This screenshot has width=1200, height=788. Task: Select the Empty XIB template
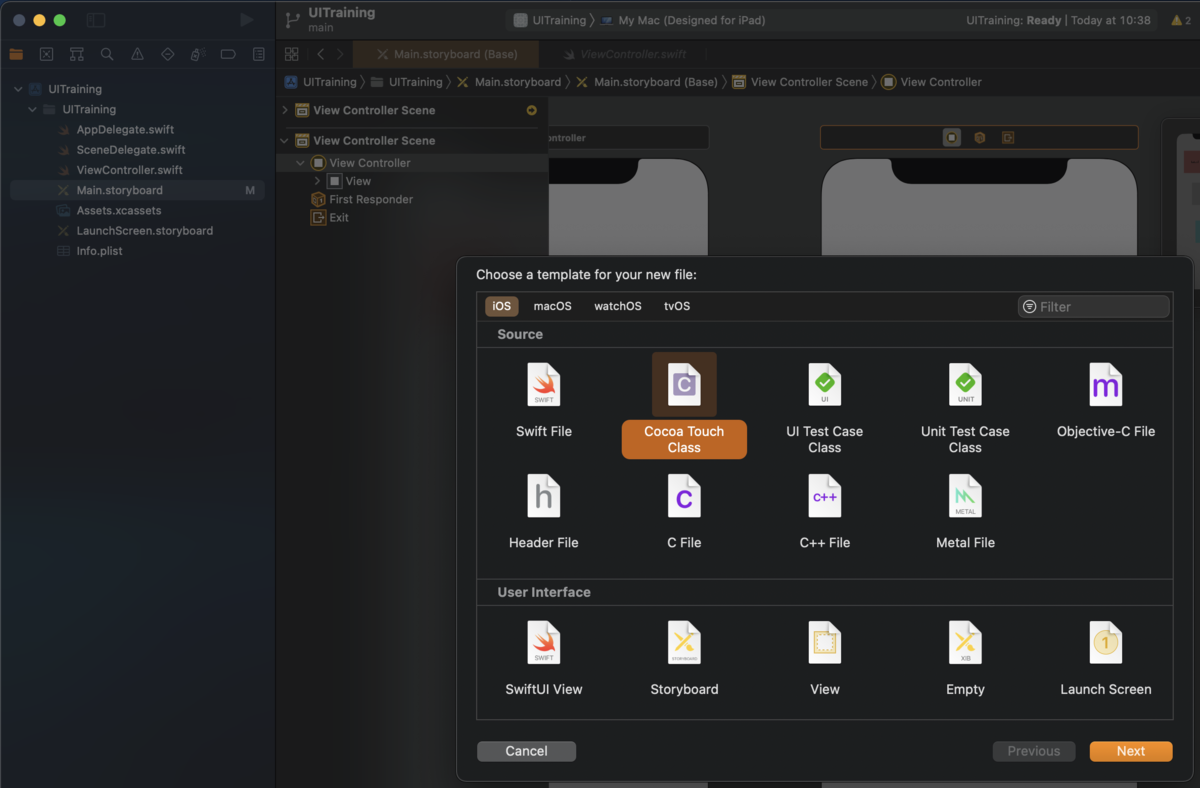click(965, 658)
